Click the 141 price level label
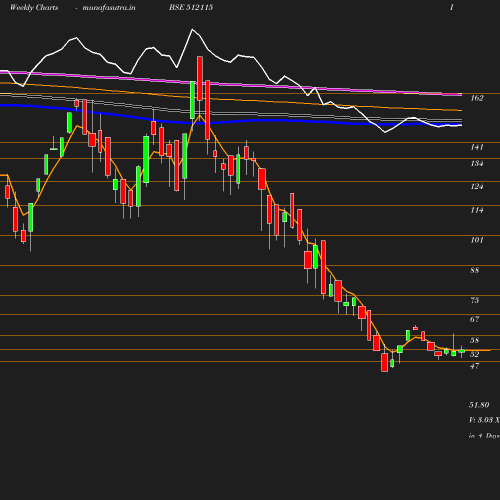The image size is (500, 500). point(477,147)
